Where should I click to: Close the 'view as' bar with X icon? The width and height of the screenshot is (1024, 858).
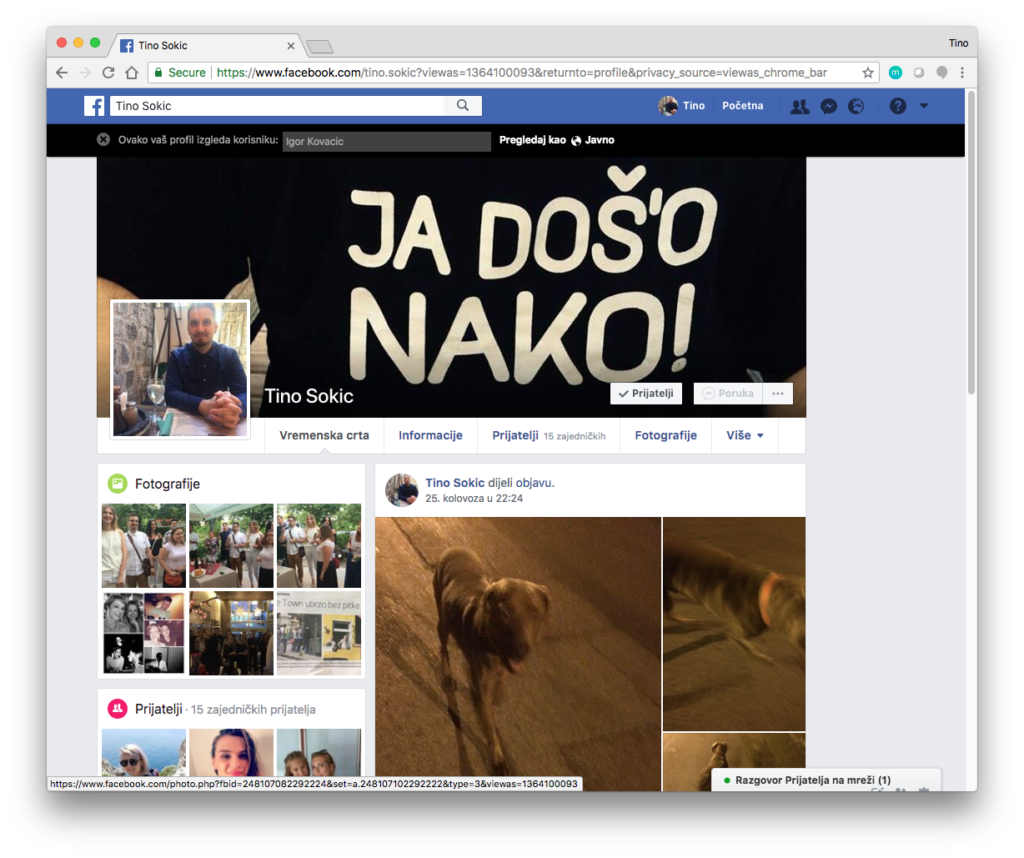[103, 140]
